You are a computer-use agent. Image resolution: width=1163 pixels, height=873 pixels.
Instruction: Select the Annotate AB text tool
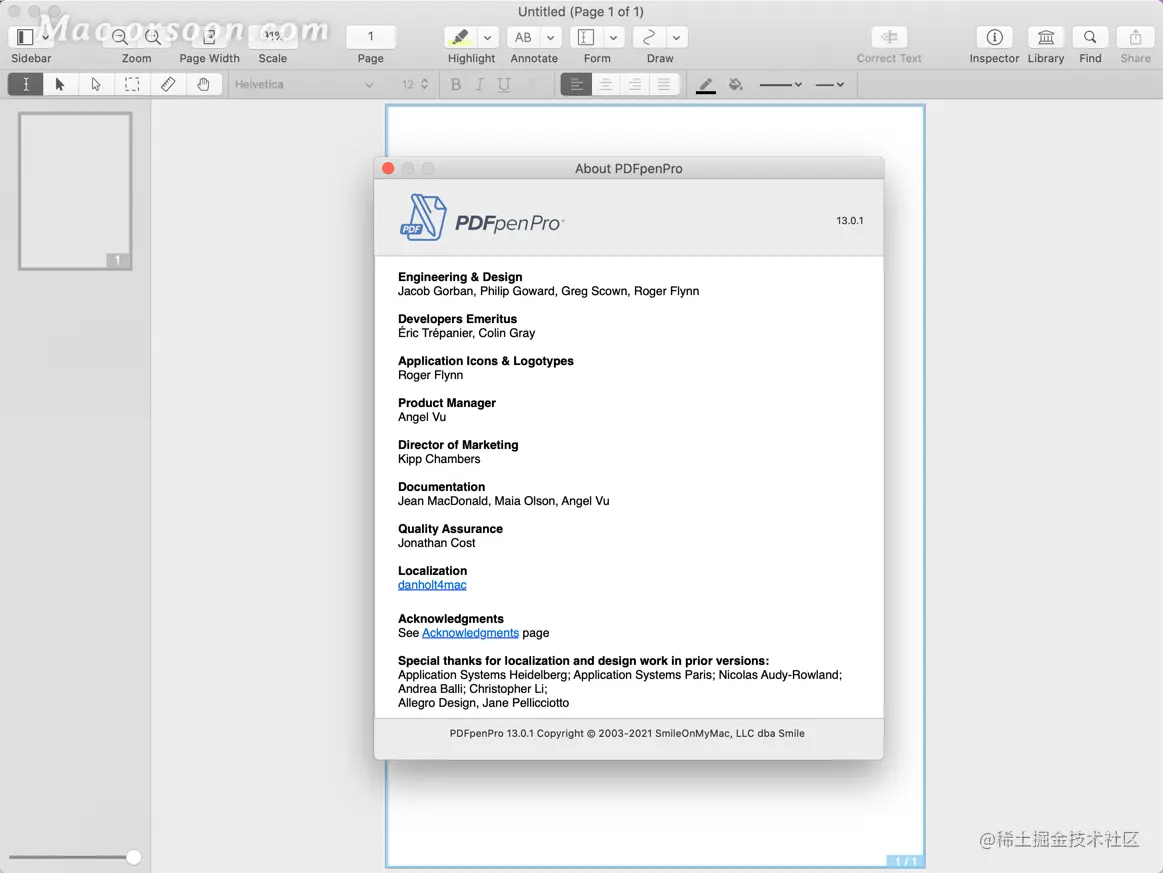(523, 36)
